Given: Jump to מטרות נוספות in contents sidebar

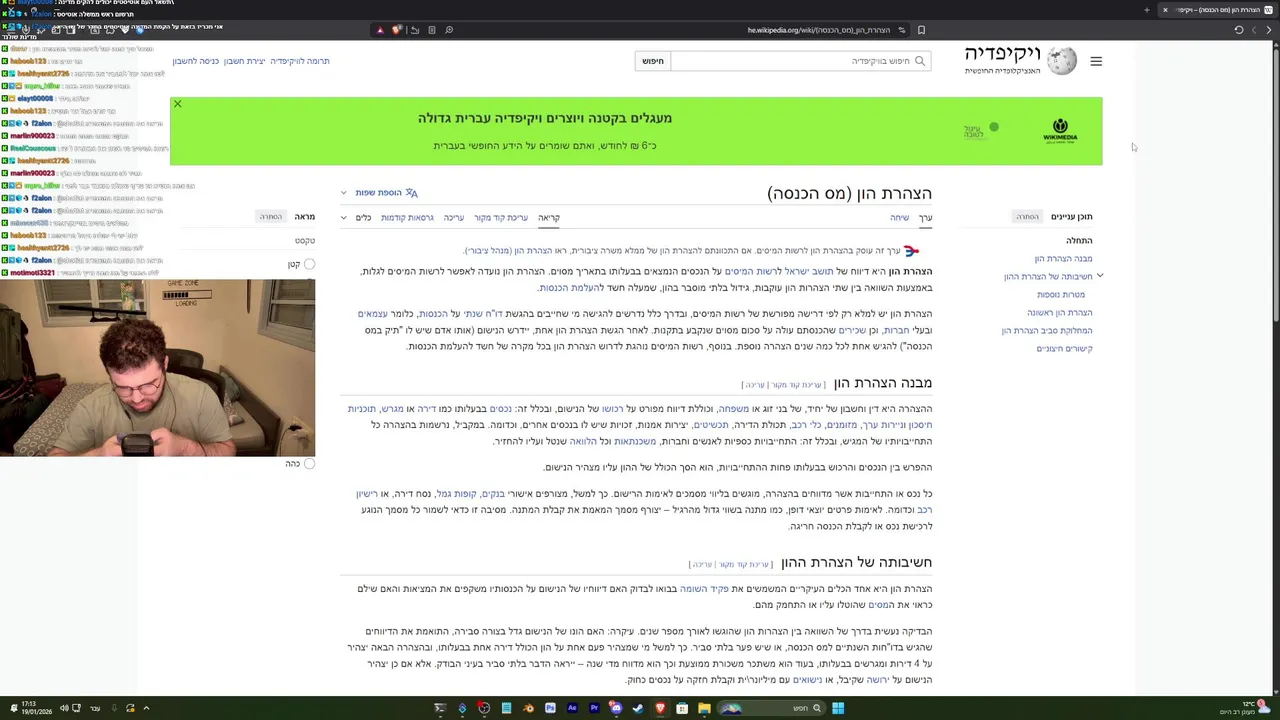Looking at the screenshot, I should tap(1061, 295).
